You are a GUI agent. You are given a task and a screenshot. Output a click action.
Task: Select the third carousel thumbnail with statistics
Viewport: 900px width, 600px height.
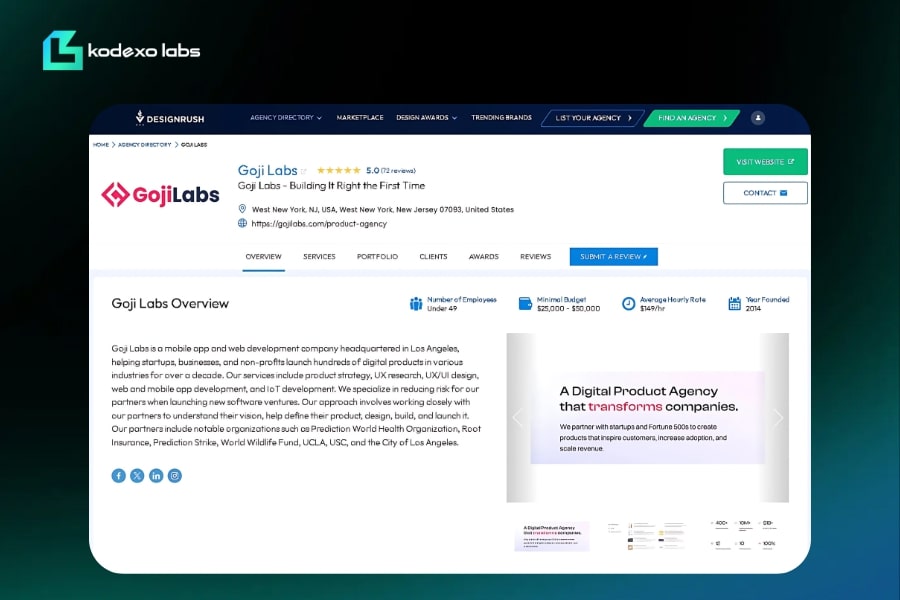tap(744, 536)
